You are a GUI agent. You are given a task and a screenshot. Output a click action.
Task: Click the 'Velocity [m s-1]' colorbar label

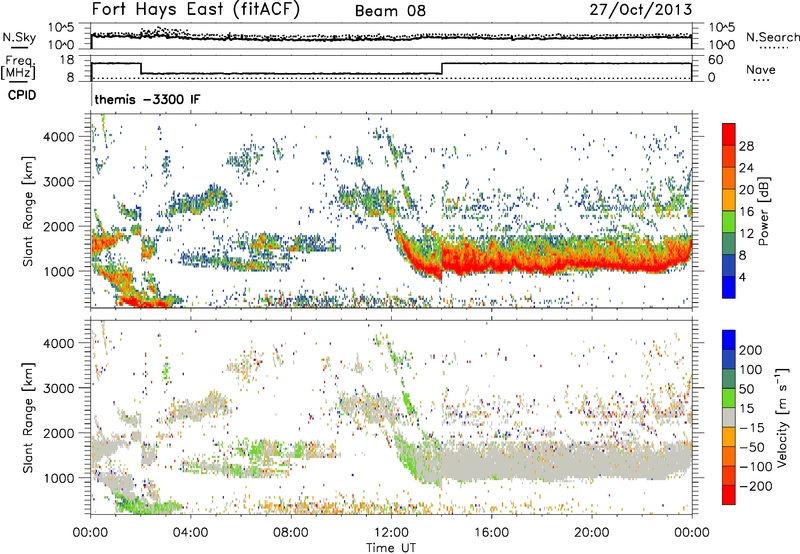[x=781, y=418]
